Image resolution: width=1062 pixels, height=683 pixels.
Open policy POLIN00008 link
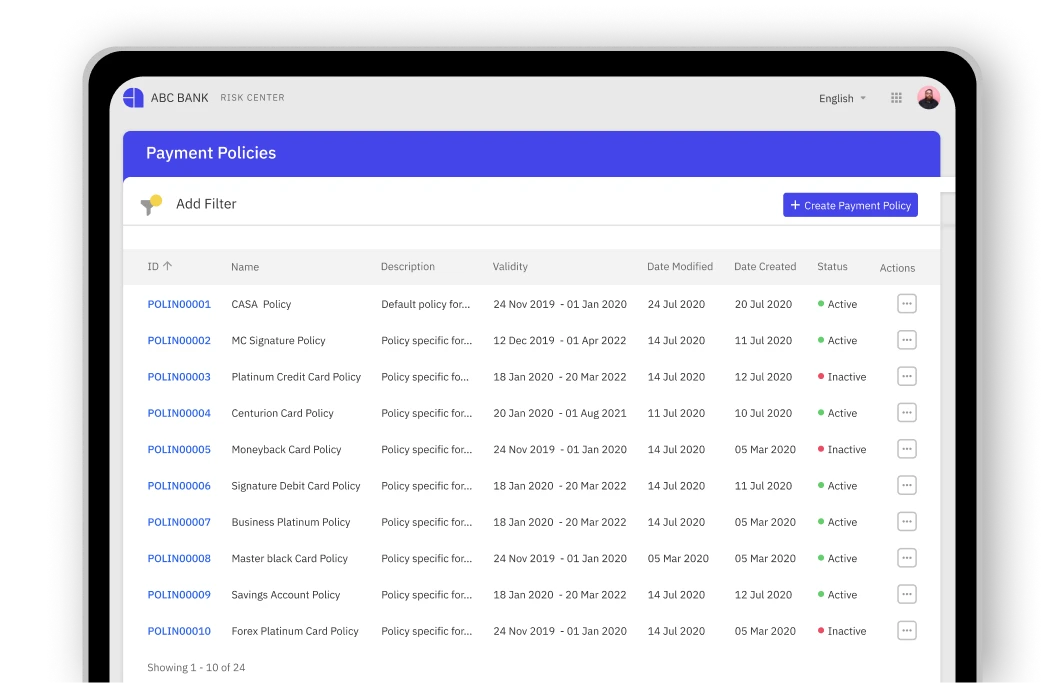179,558
